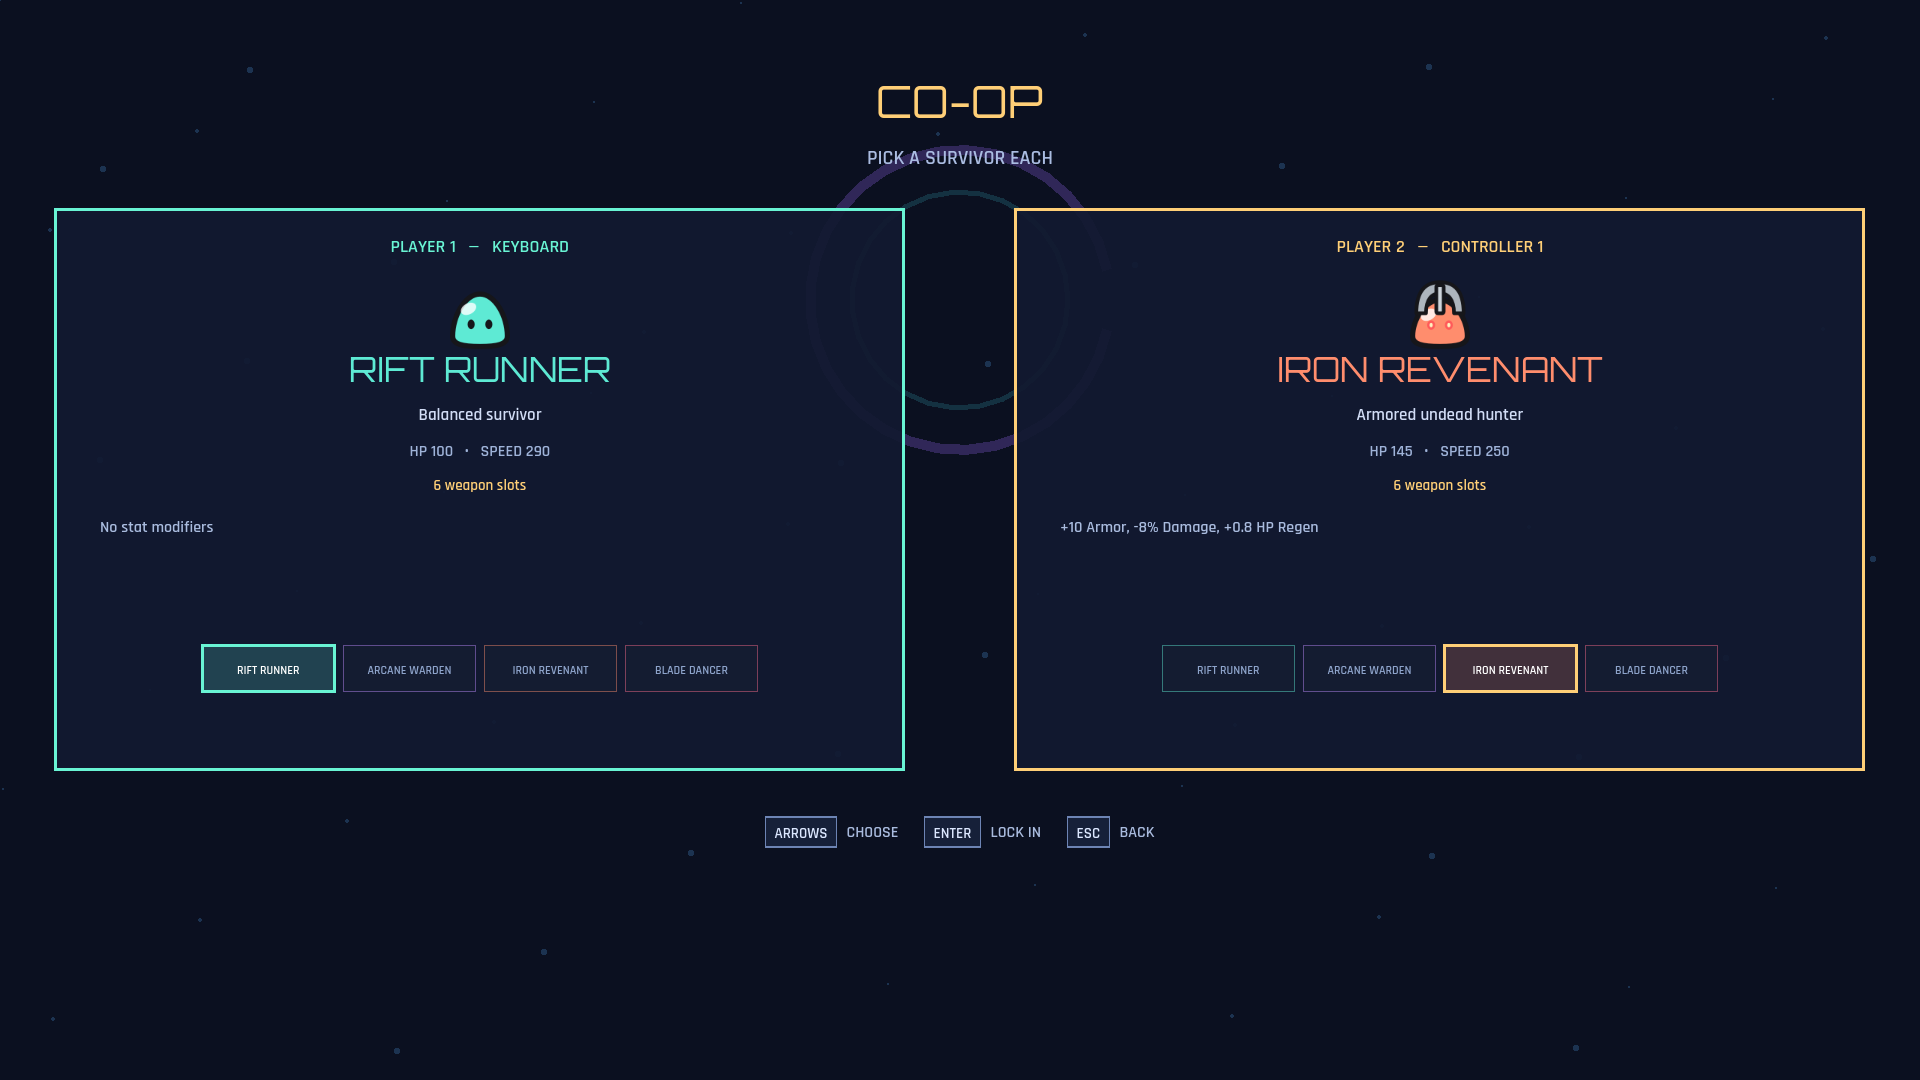The image size is (1920, 1080).
Task: Click the CHOOSE label
Action: pos(872,832)
